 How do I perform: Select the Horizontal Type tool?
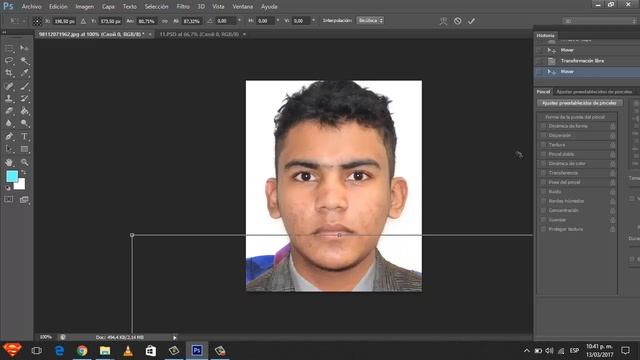(x=24, y=136)
